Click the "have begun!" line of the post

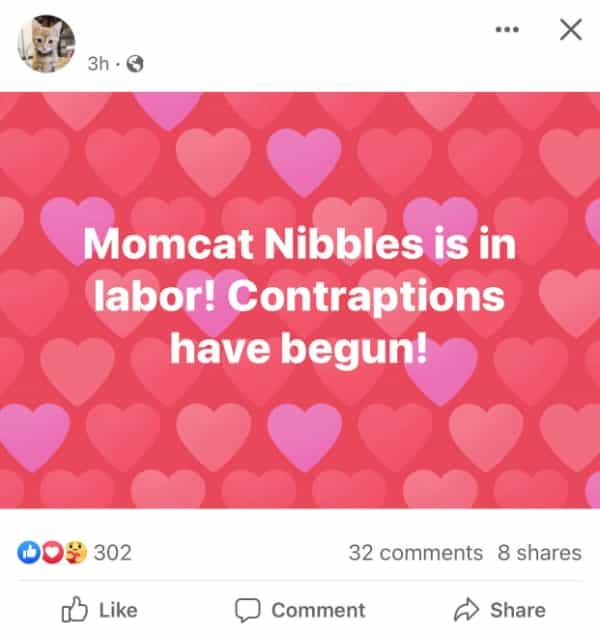click(300, 350)
